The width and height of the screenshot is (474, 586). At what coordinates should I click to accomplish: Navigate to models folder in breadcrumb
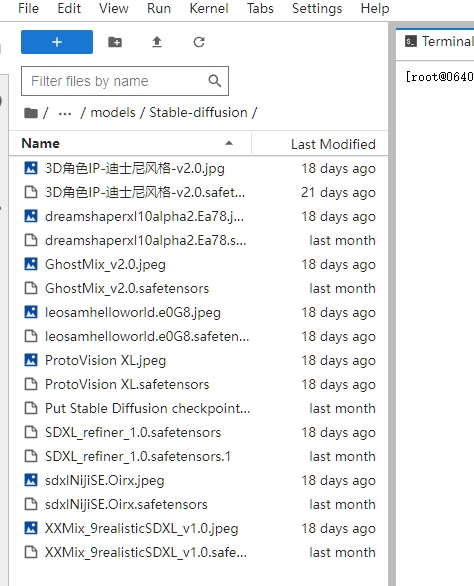click(x=113, y=112)
